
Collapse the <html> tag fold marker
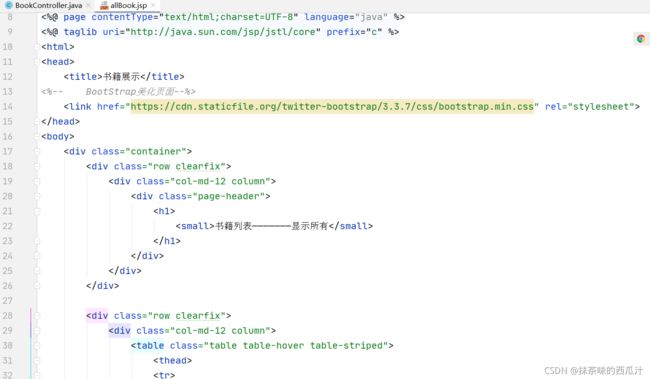[37, 47]
